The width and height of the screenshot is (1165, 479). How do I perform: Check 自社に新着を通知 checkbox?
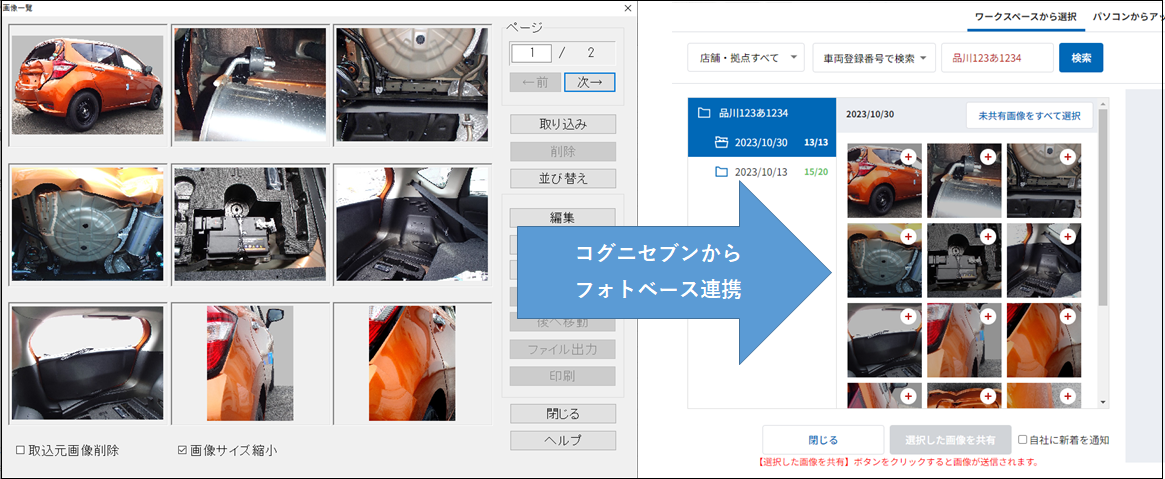[x=1022, y=440]
